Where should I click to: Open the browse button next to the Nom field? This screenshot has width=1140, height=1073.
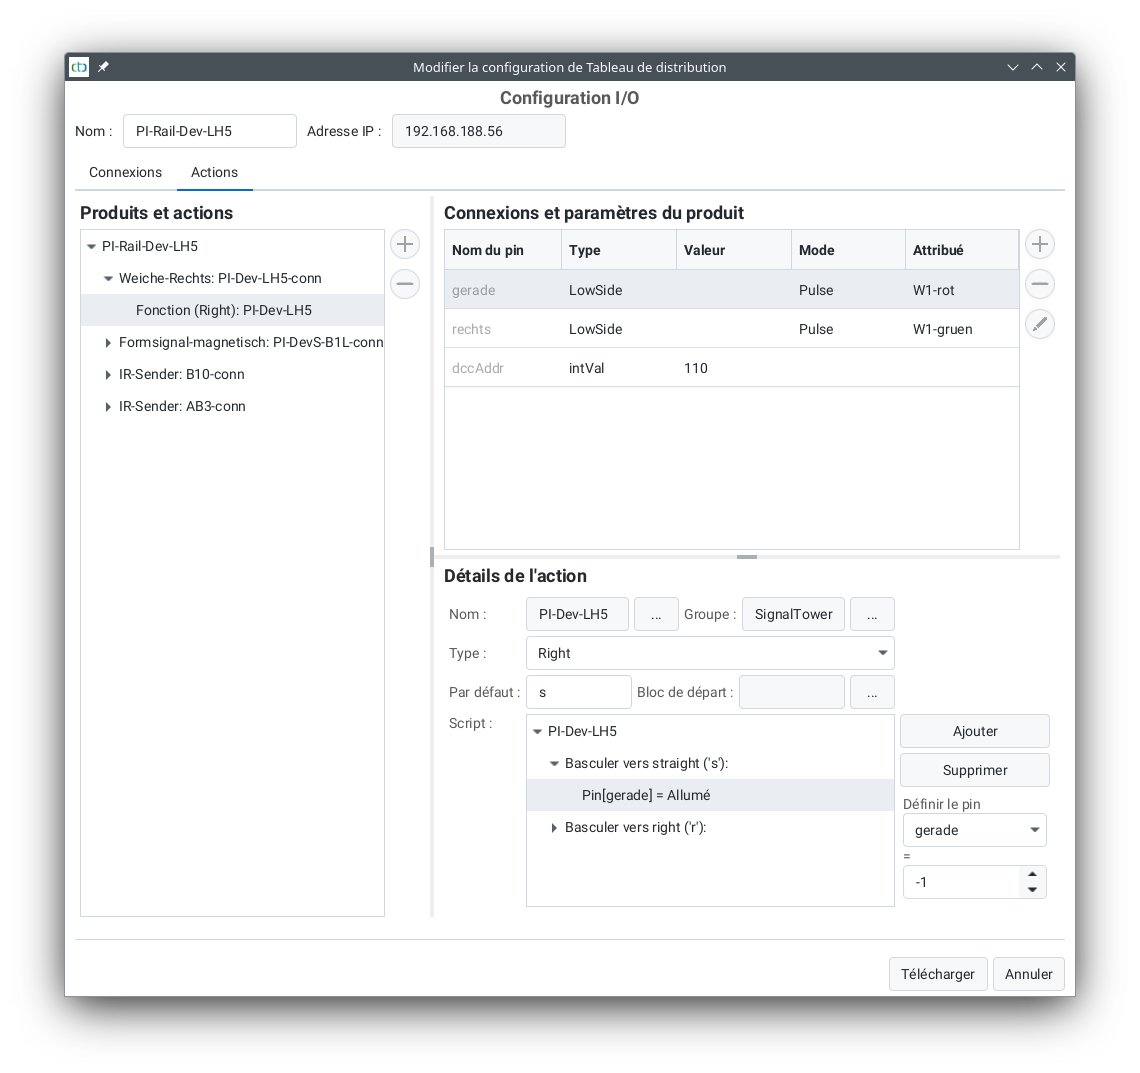(x=656, y=614)
